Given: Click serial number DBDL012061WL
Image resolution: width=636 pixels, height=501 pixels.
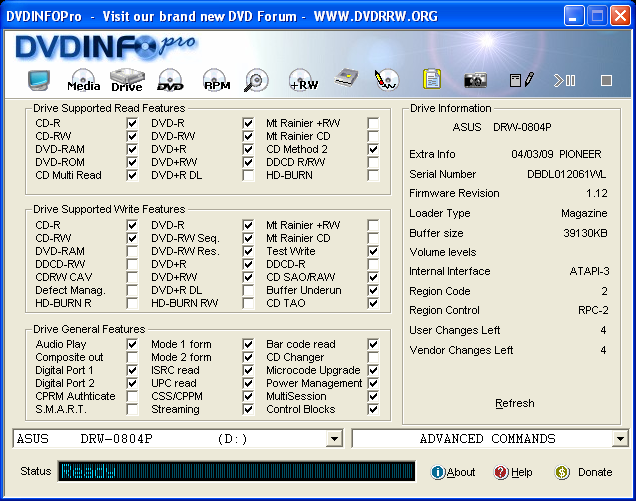Looking at the screenshot, I should tap(567, 174).
